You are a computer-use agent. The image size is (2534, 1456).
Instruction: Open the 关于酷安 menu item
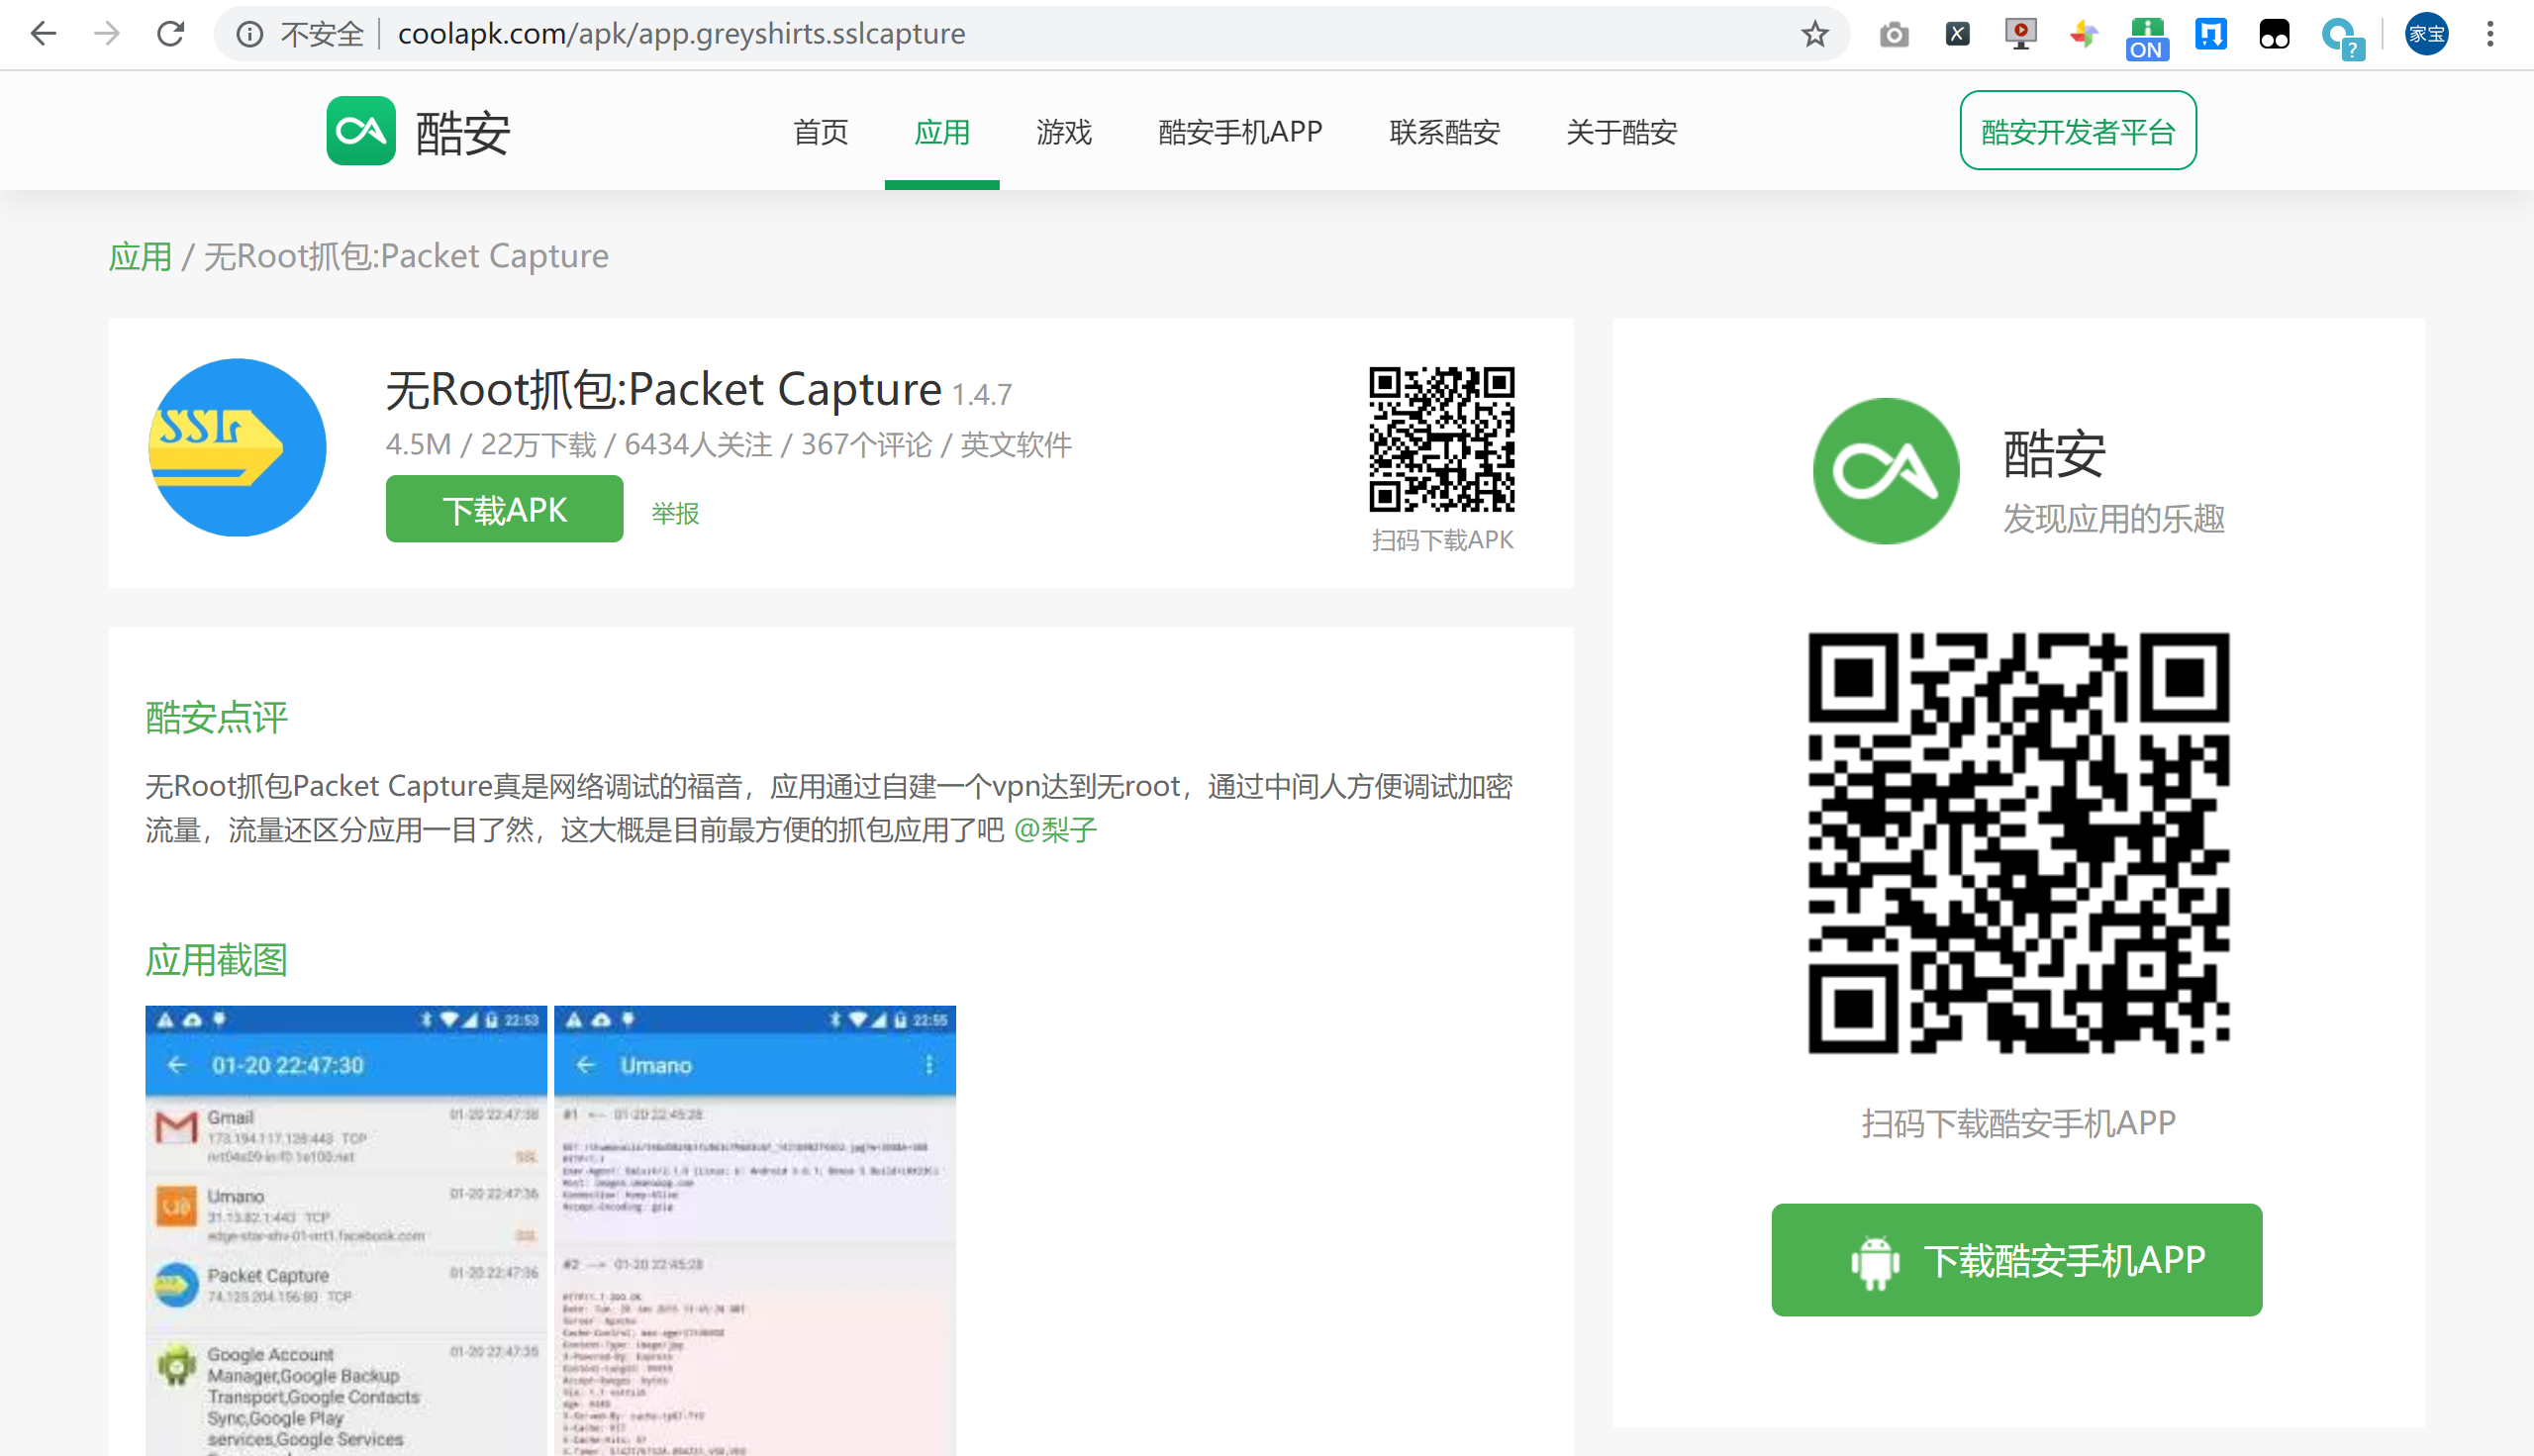tap(1621, 131)
